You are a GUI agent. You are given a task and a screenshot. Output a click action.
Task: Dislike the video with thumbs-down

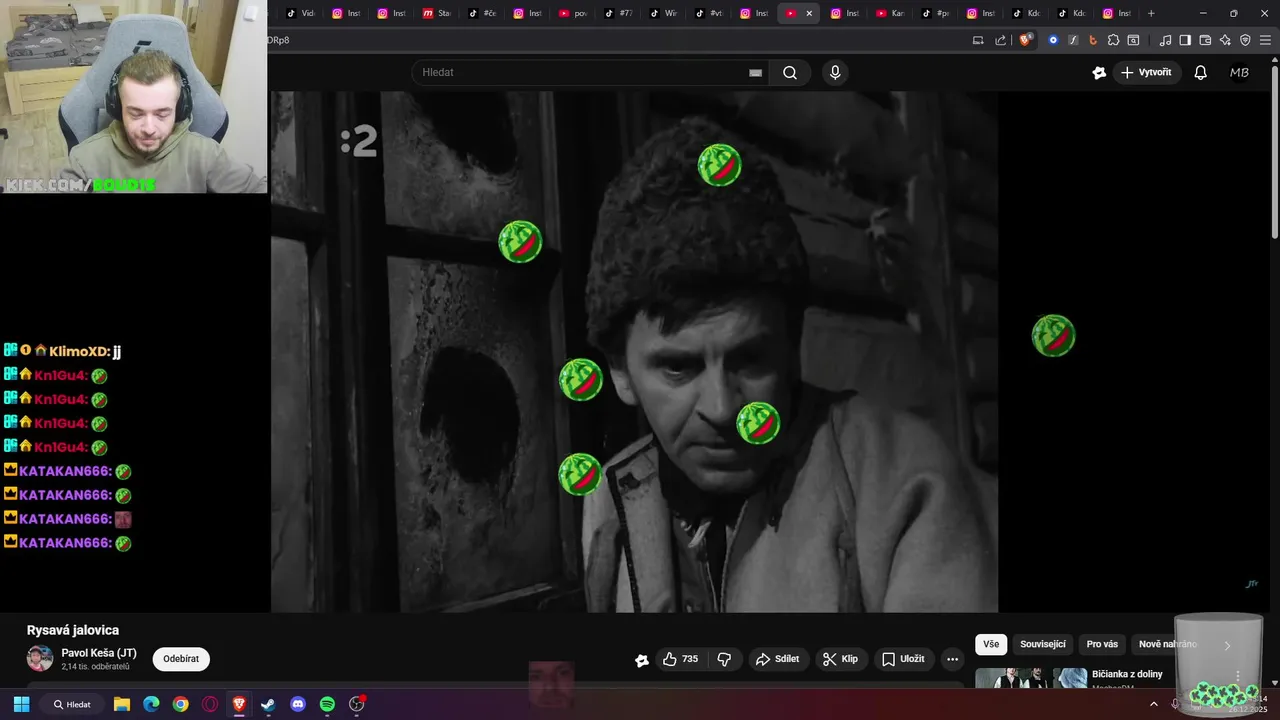pyautogui.click(x=724, y=659)
